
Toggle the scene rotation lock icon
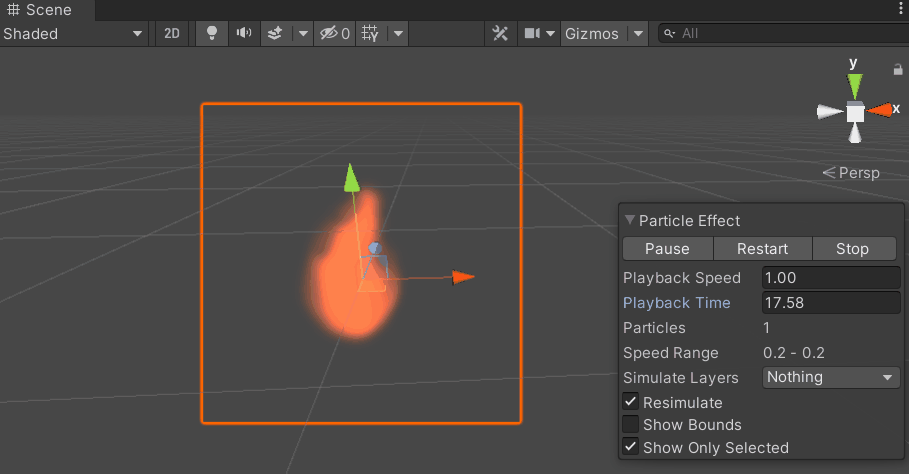[898, 70]
